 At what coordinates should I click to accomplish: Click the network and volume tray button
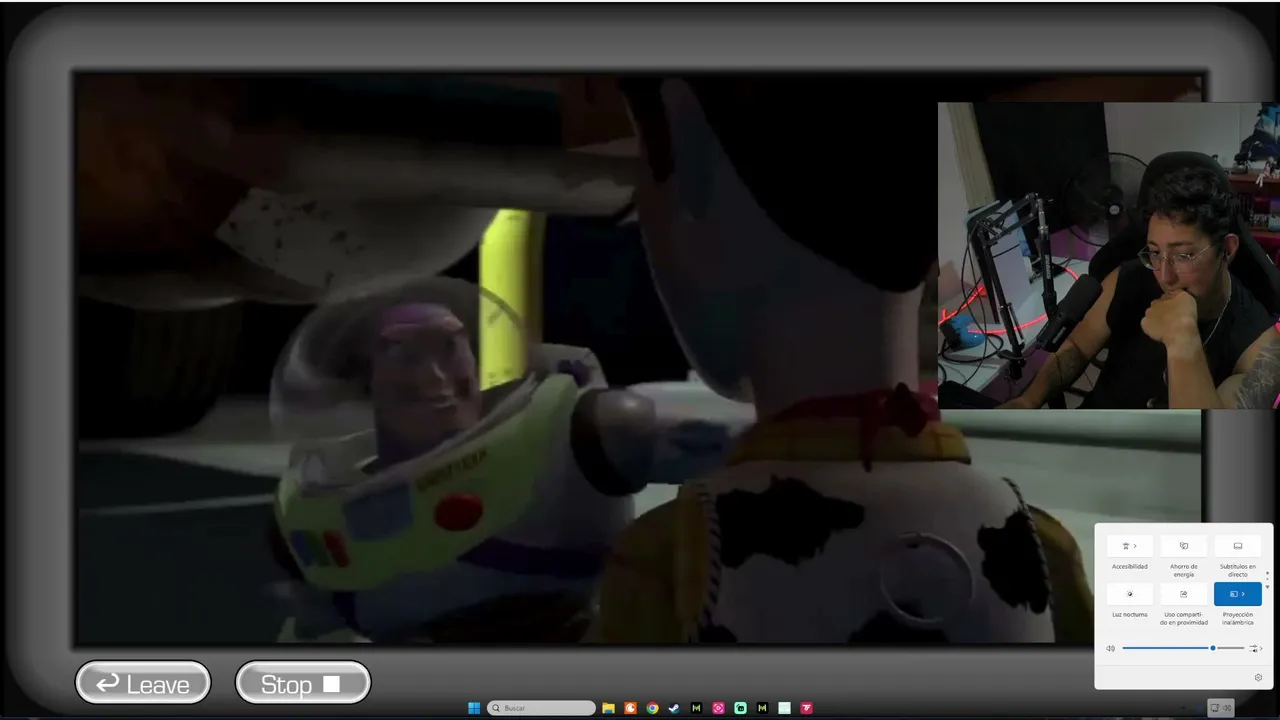coord(1221,708)
